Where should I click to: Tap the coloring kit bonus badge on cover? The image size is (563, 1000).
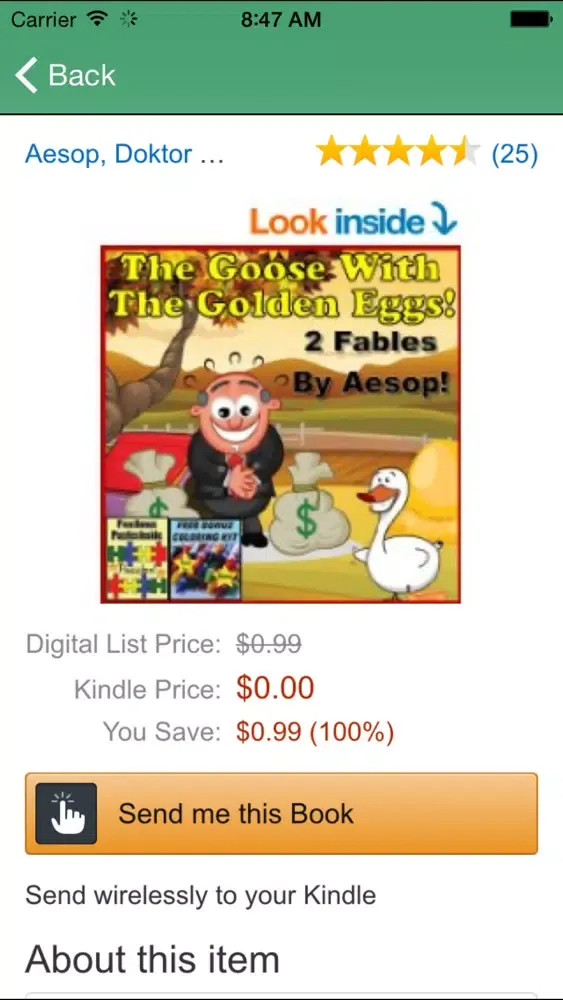(205, 559)
